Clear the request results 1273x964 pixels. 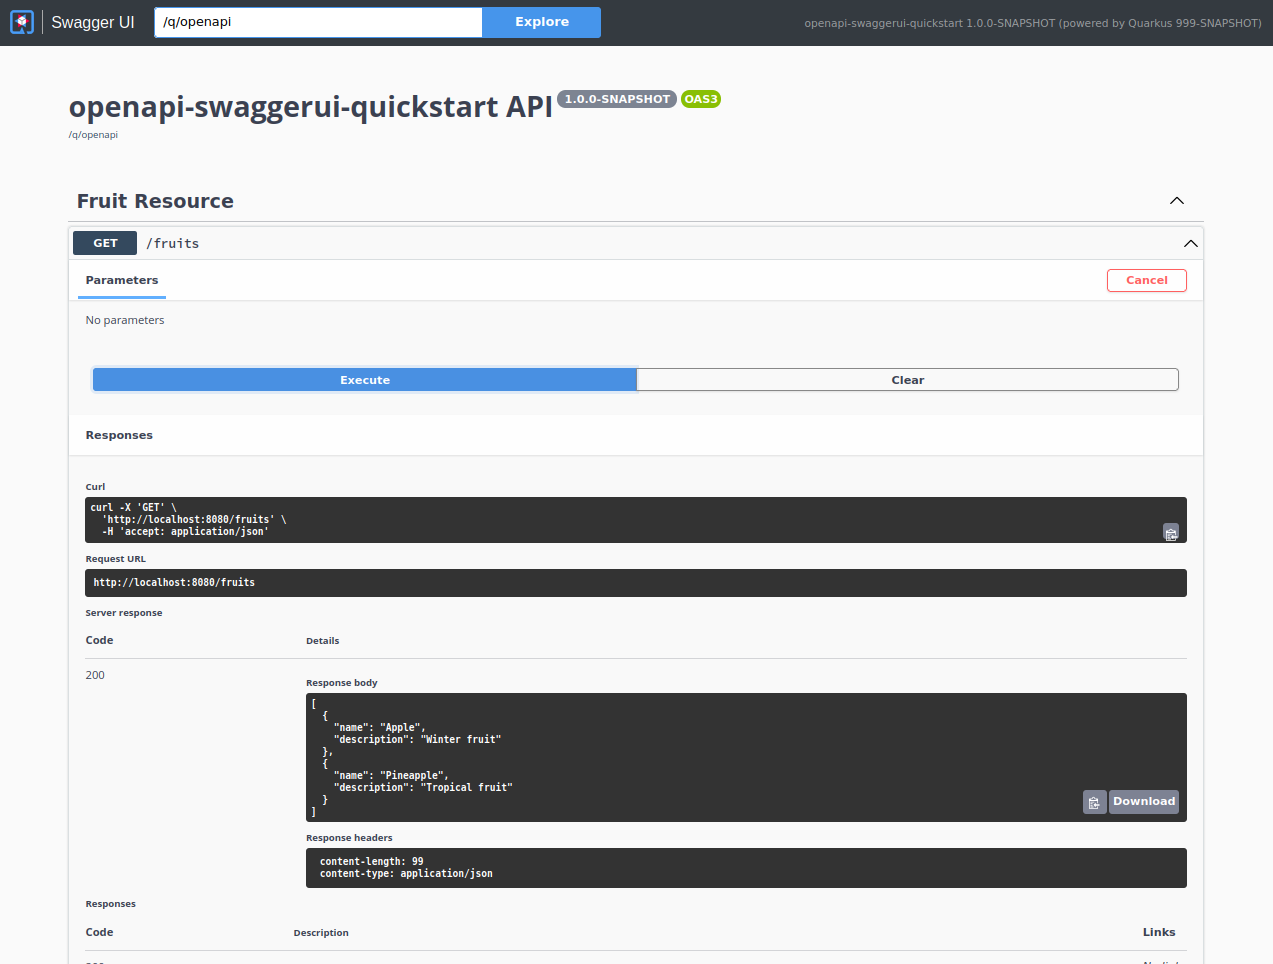(907, 379)
